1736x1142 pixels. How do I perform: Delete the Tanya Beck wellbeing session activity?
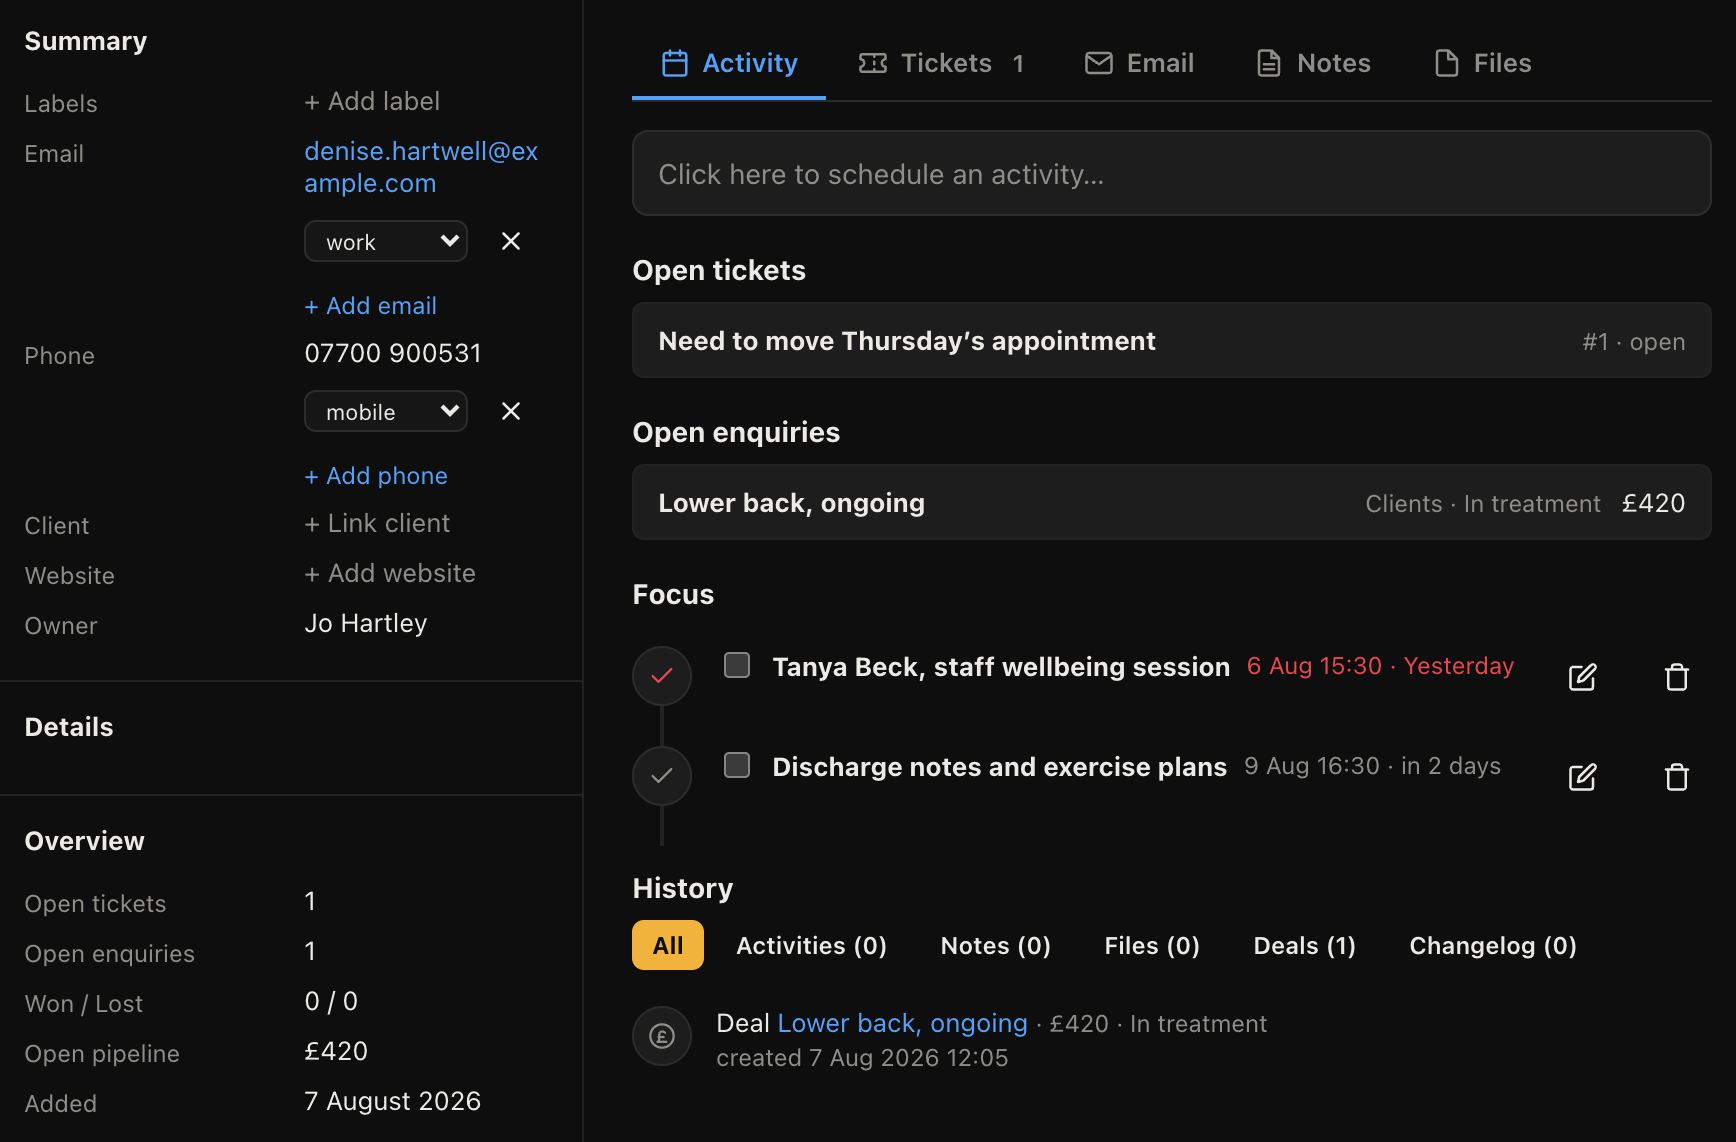[x=1677, y=677]
